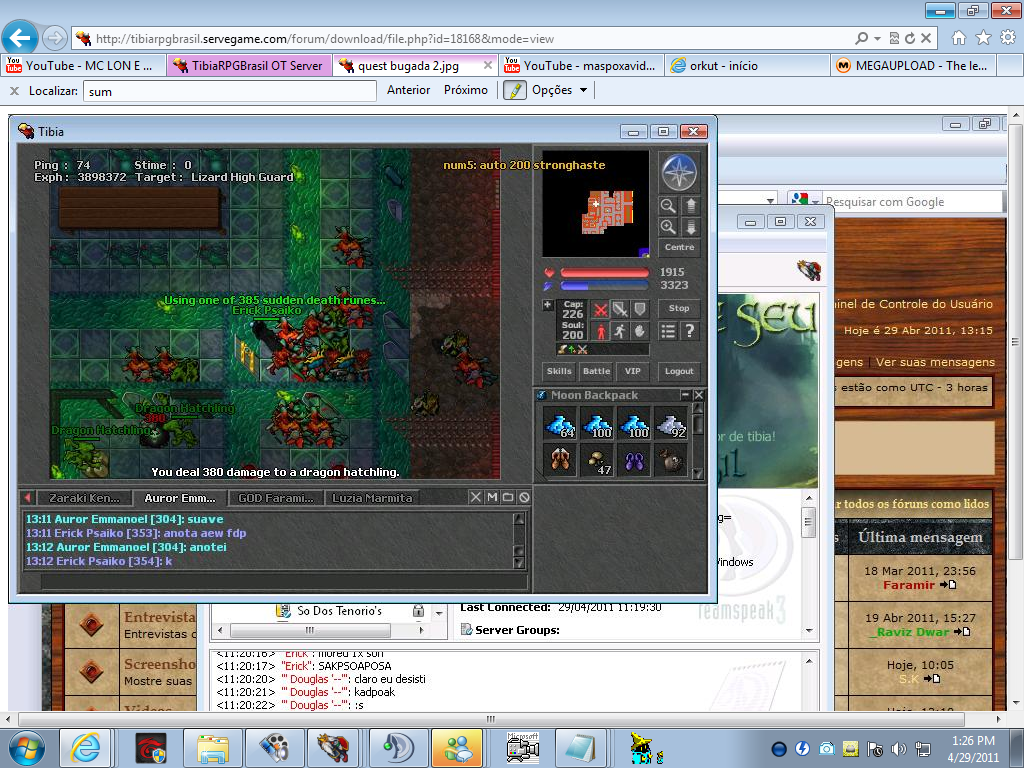Screen dimensions: 1024x768
Task: Open the search tool dropdown in address bar
Action: (x=877, y=39)
